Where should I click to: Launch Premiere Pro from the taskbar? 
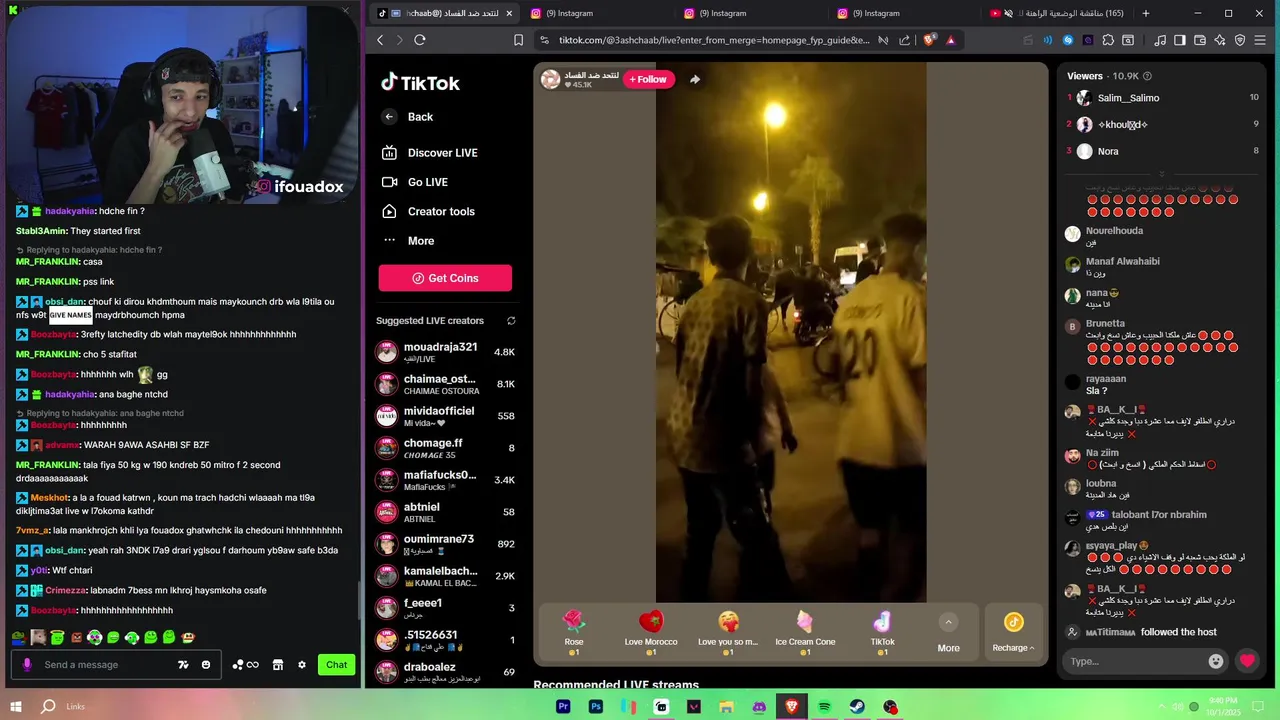(563, 707)
